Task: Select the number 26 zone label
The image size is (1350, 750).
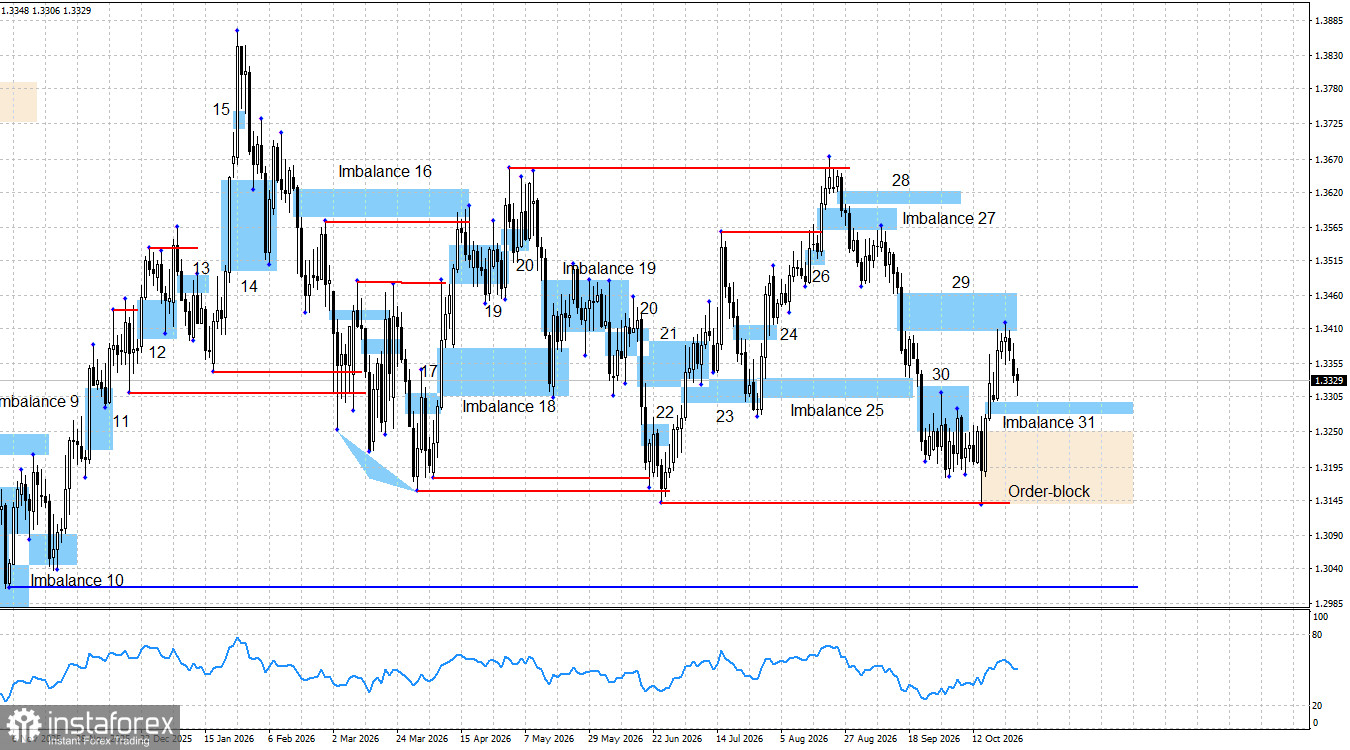Action: pyautogui.click(x=821, y=276)
